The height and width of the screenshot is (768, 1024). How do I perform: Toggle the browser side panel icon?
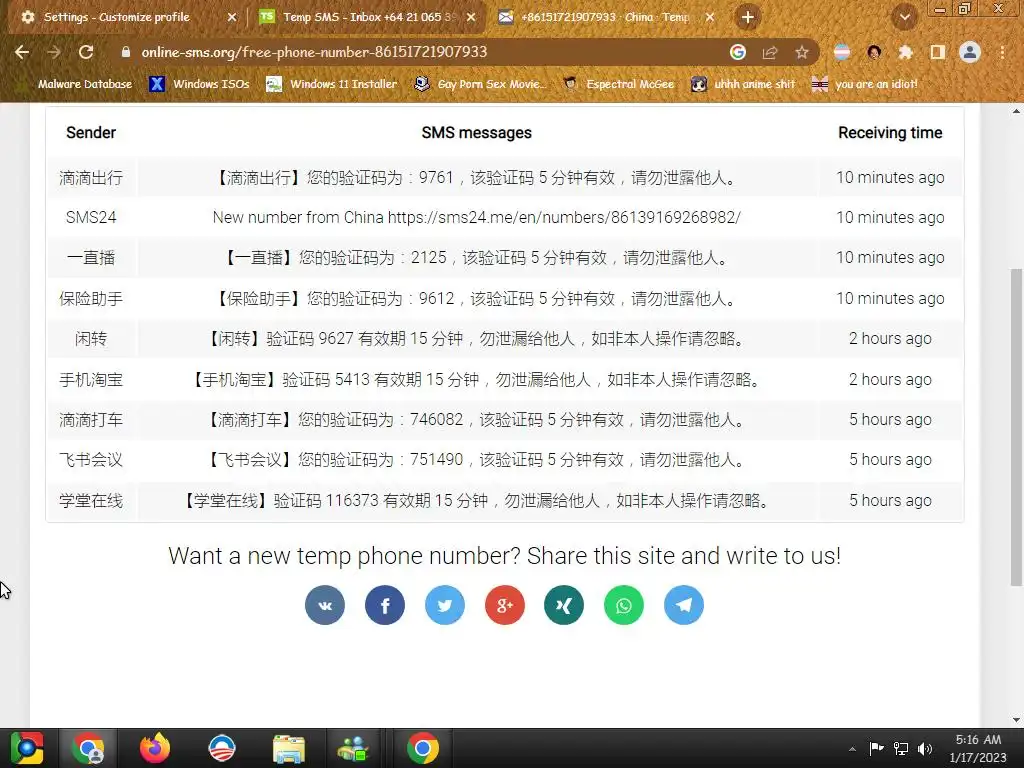(x=938, y=52)
